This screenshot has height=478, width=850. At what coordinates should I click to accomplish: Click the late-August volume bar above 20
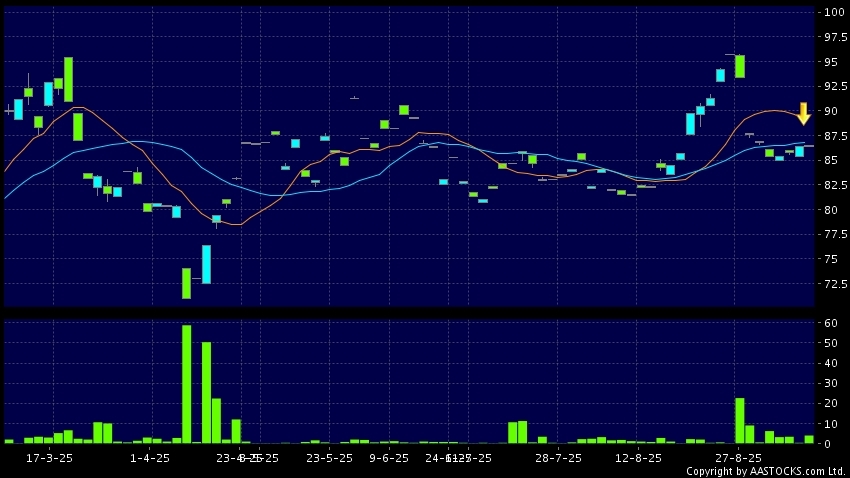pyautogui.click(x=740, y=421)
